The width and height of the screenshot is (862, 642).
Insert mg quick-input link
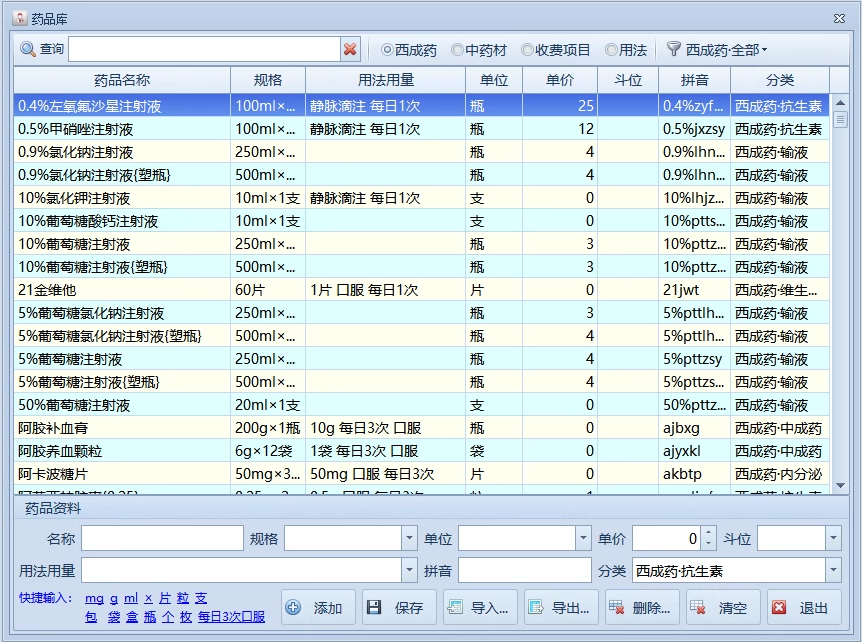click(x=95, y=598)
